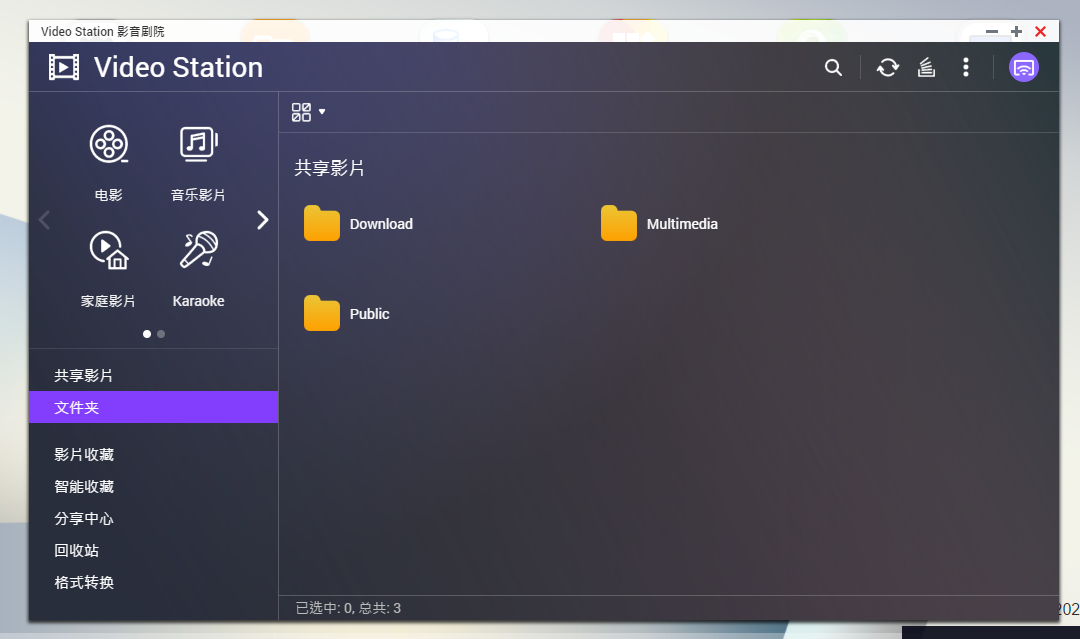Click the Video Station title text
The height and width of the screenshot is (639, 1080).
pyautogui.click(x=178, y=67)
